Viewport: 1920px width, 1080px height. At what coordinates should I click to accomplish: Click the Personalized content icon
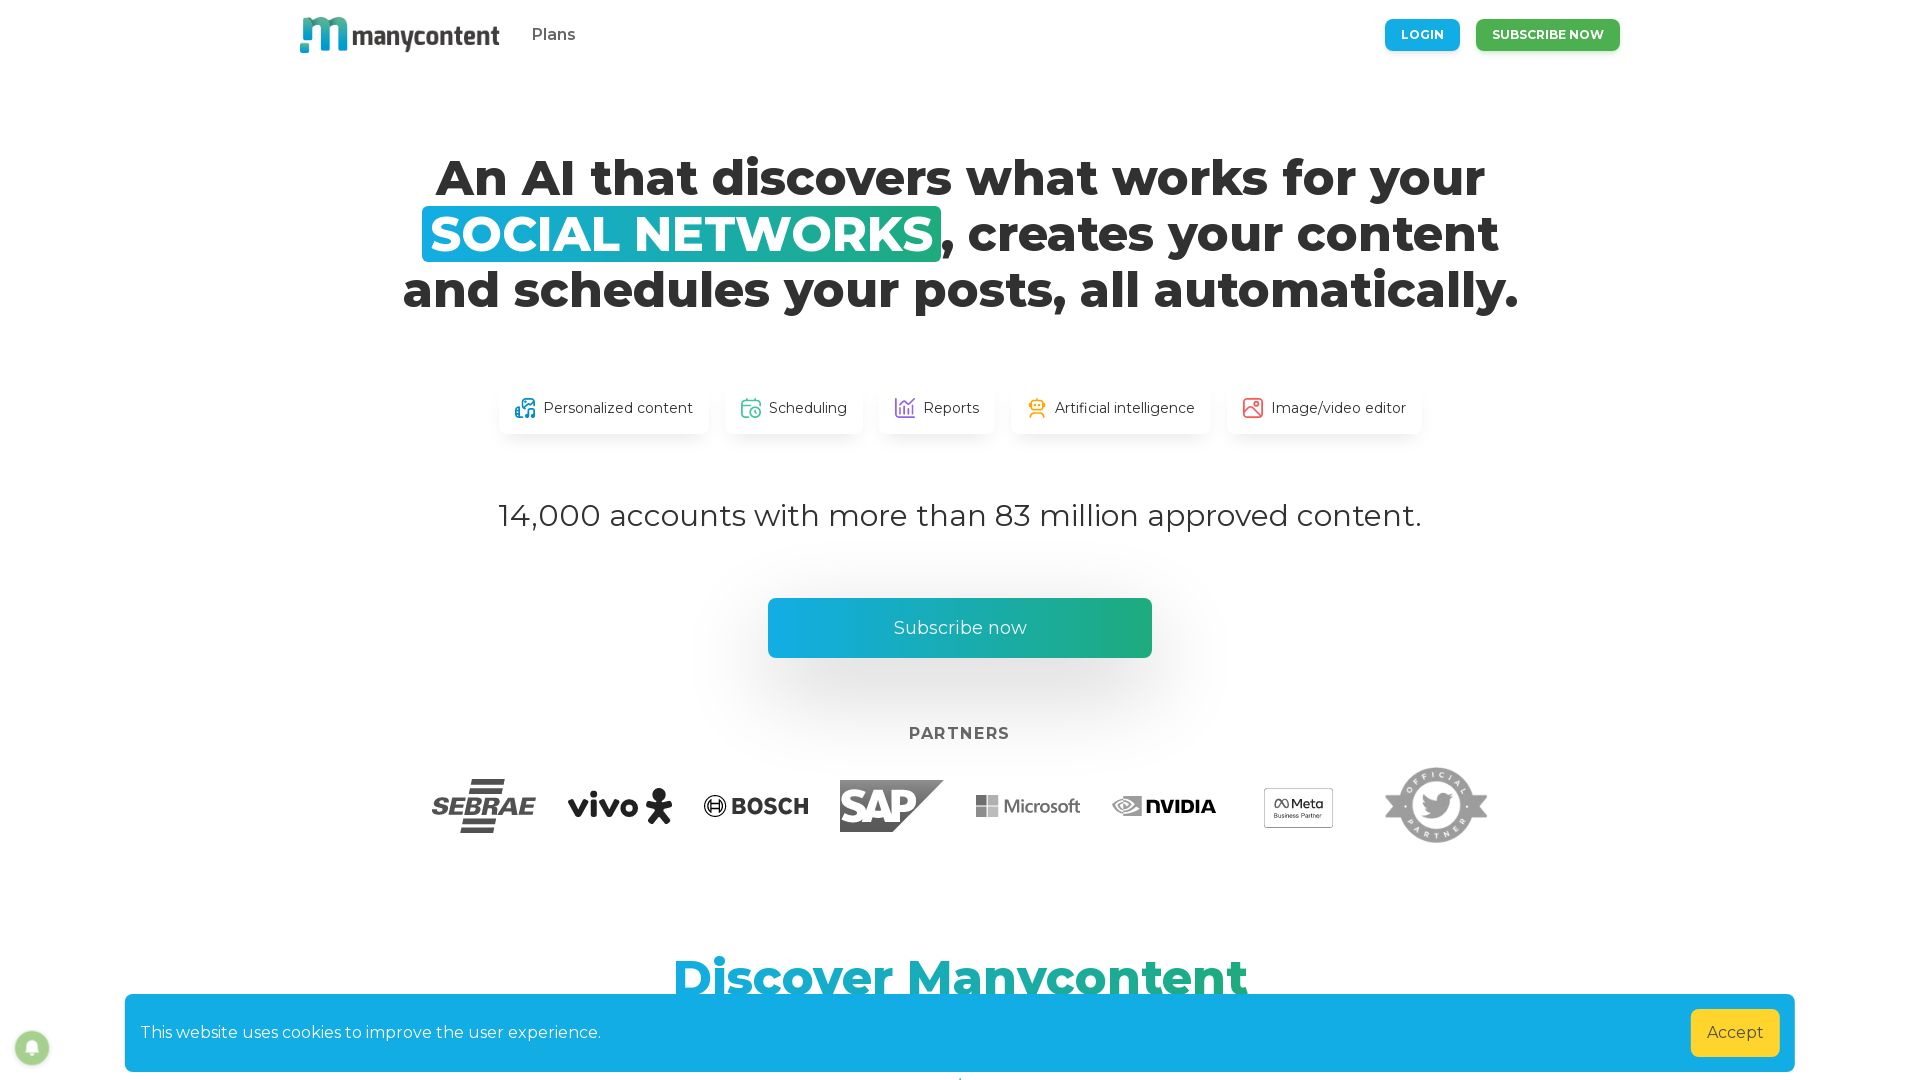pyautogui.click(x=524, y=407)
